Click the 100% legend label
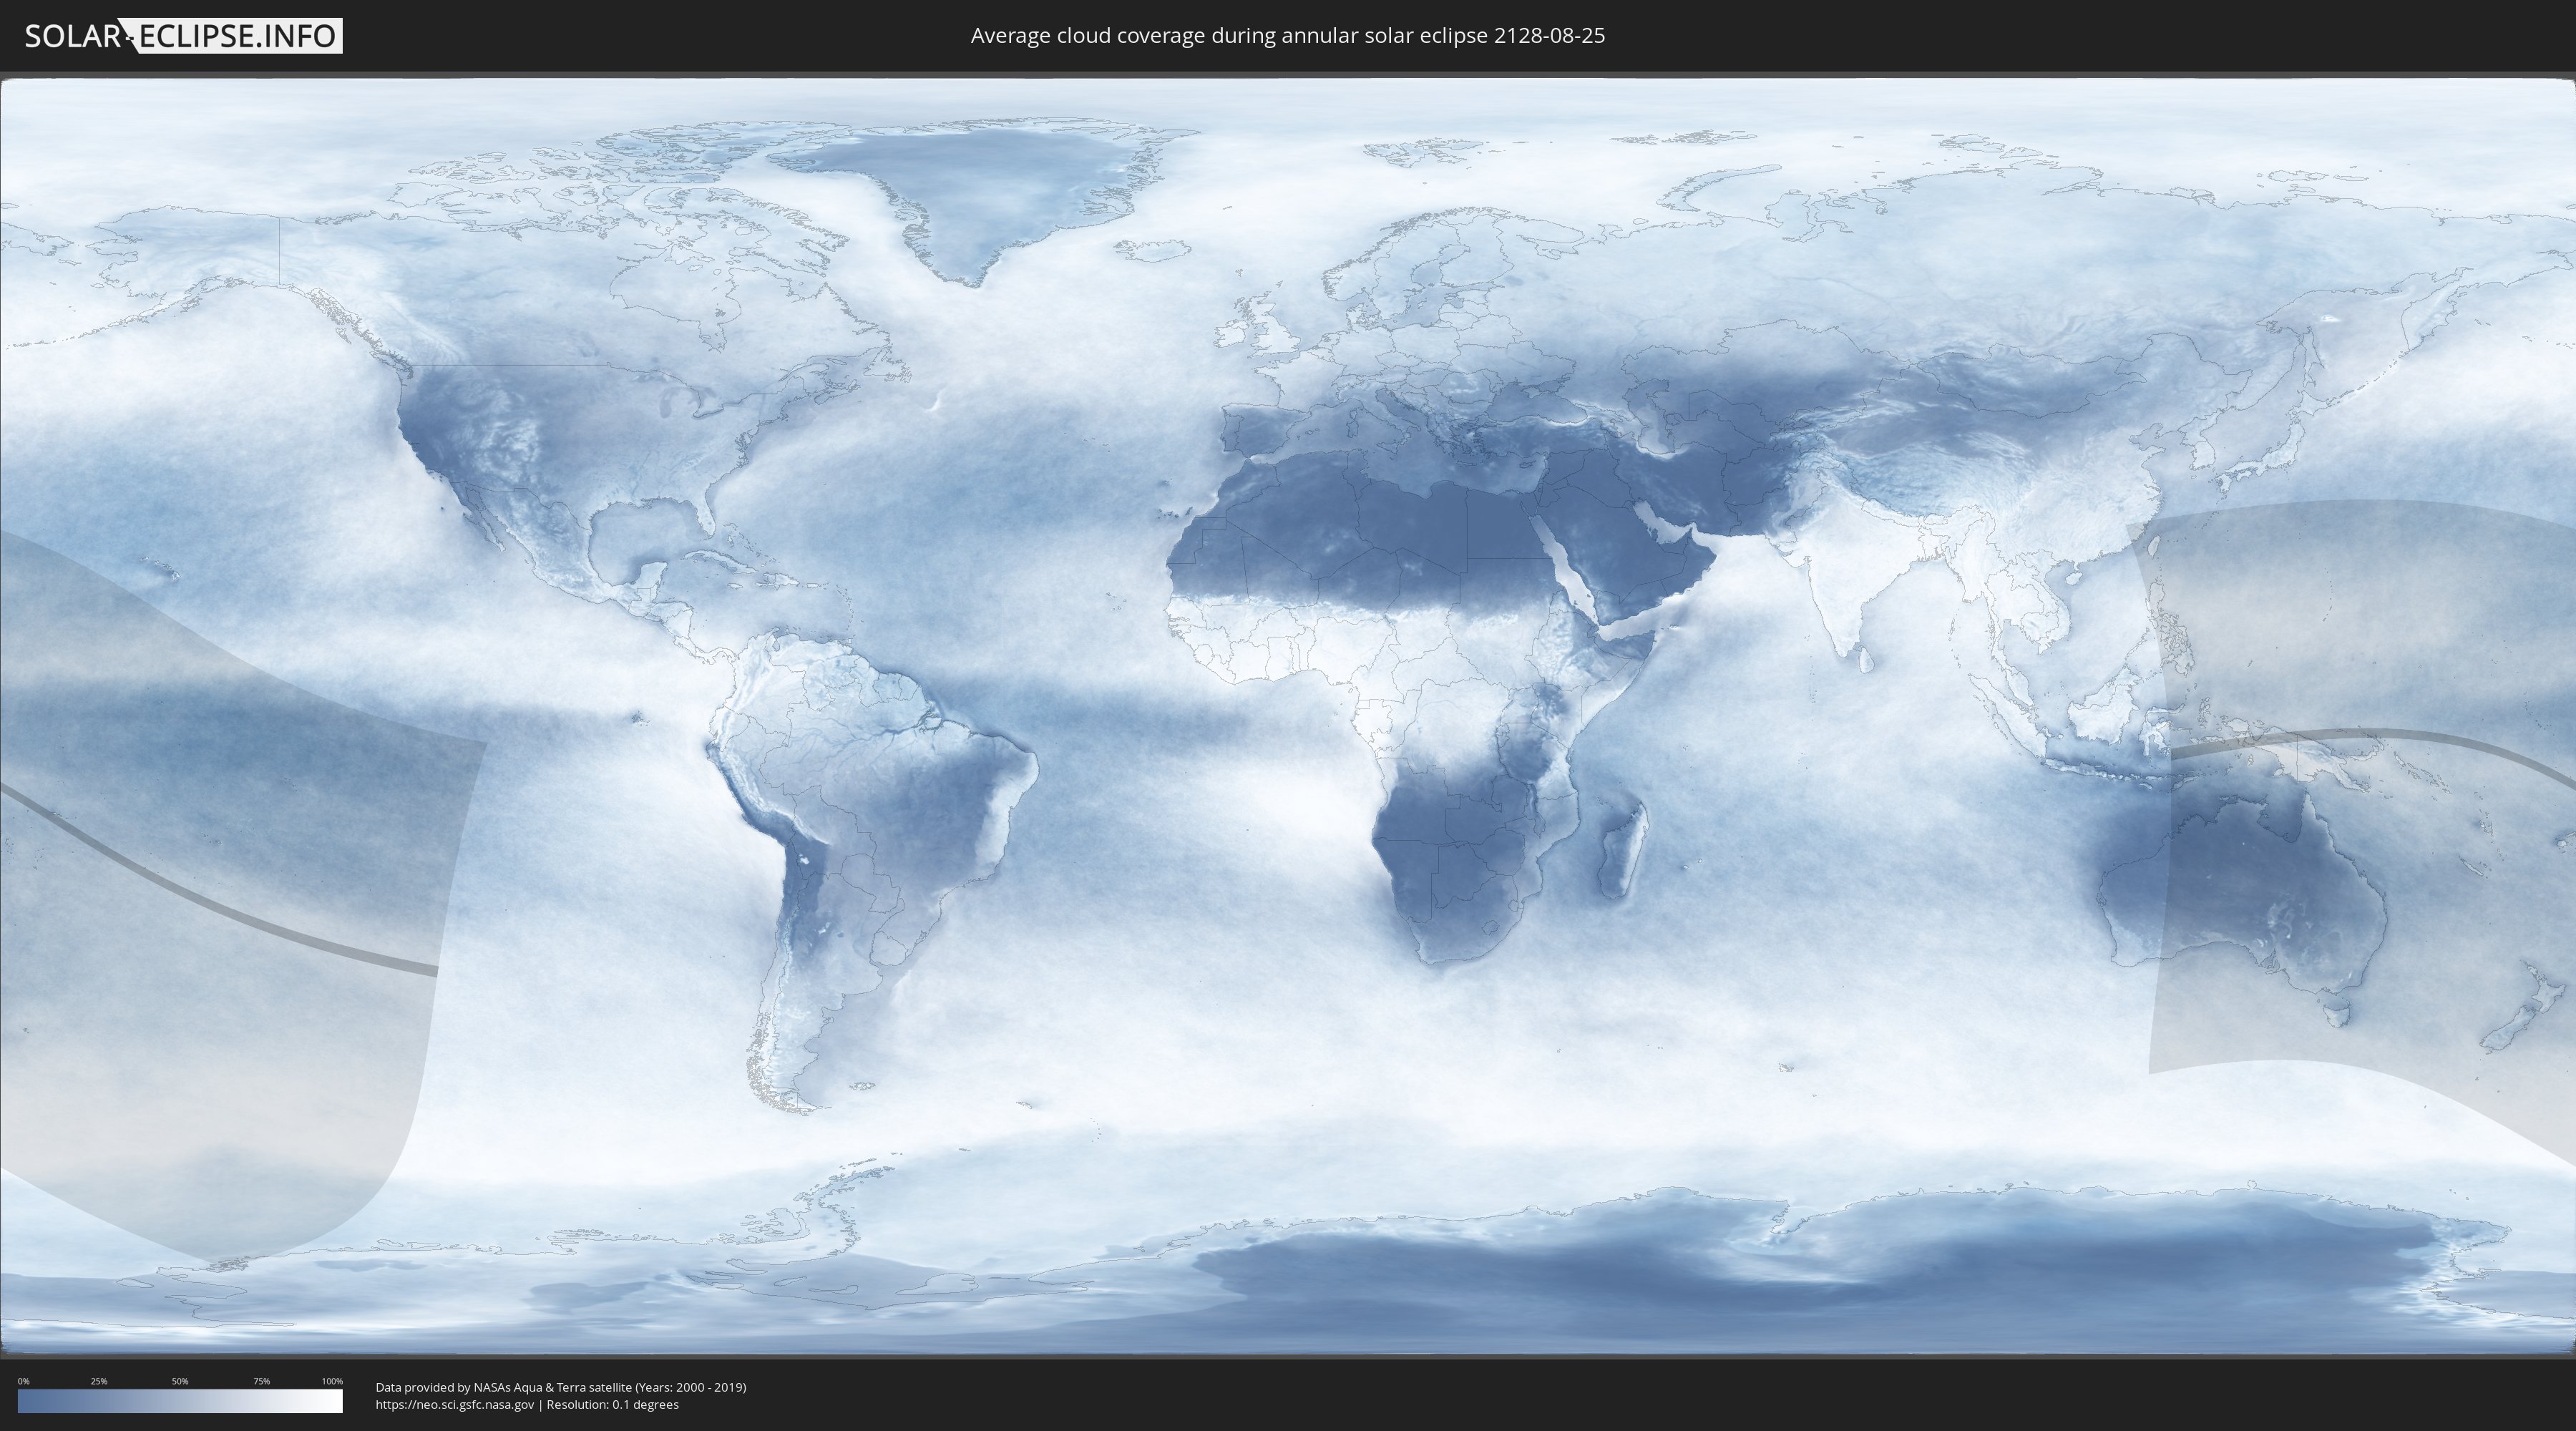 (332, 1381)
